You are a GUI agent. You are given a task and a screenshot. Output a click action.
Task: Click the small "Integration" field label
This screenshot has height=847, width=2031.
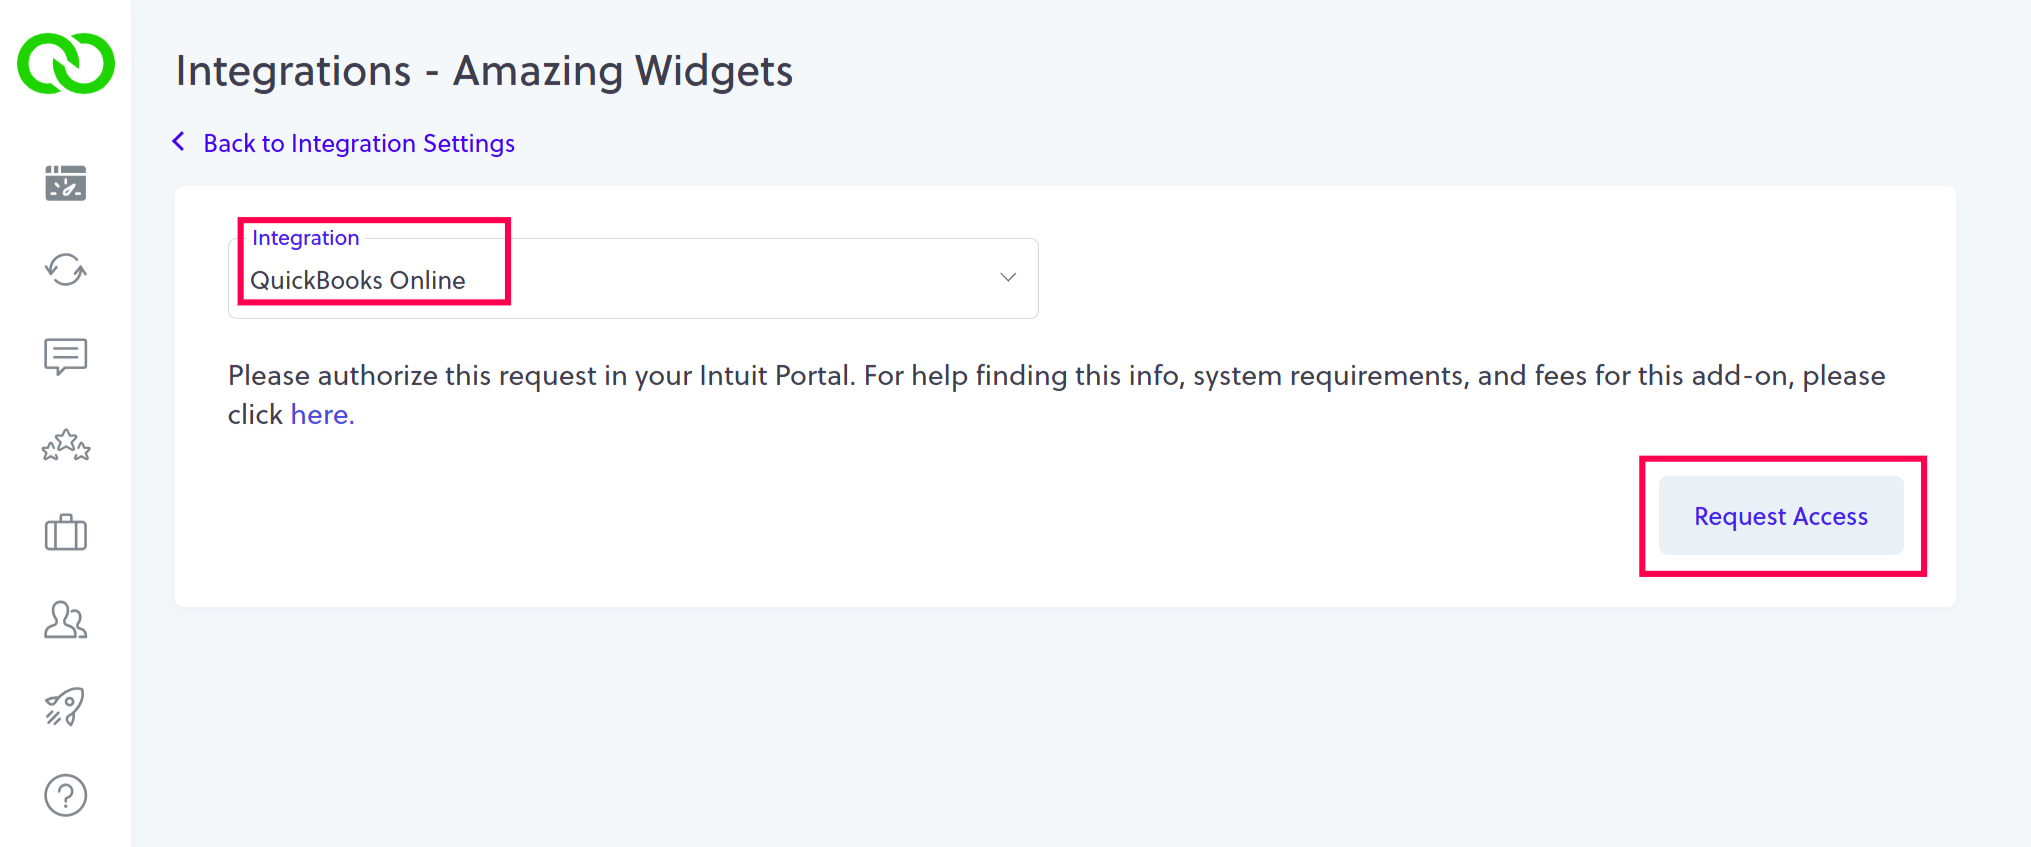pos(305,238)
